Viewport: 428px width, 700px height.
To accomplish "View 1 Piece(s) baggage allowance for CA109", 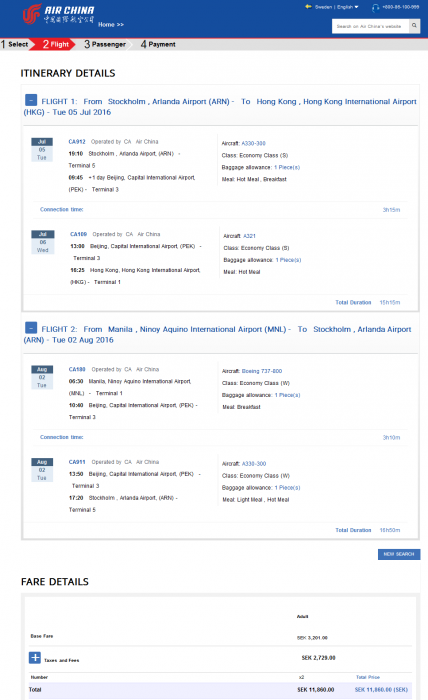I will 288,260.
